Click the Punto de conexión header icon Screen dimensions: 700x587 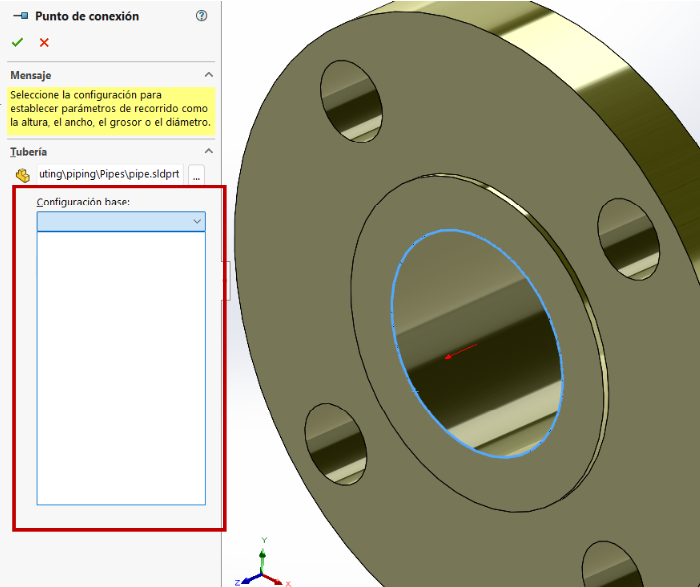coord(21,16)
